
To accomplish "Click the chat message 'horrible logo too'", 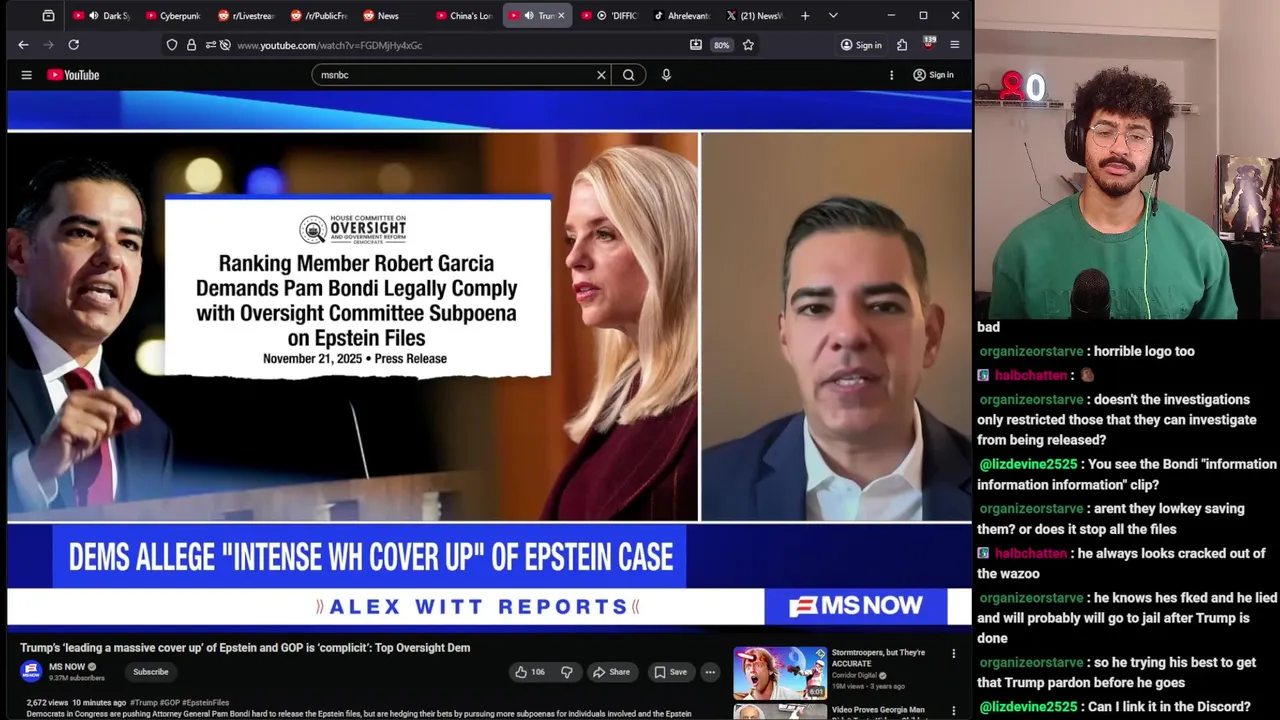I will click(1144, 351).
